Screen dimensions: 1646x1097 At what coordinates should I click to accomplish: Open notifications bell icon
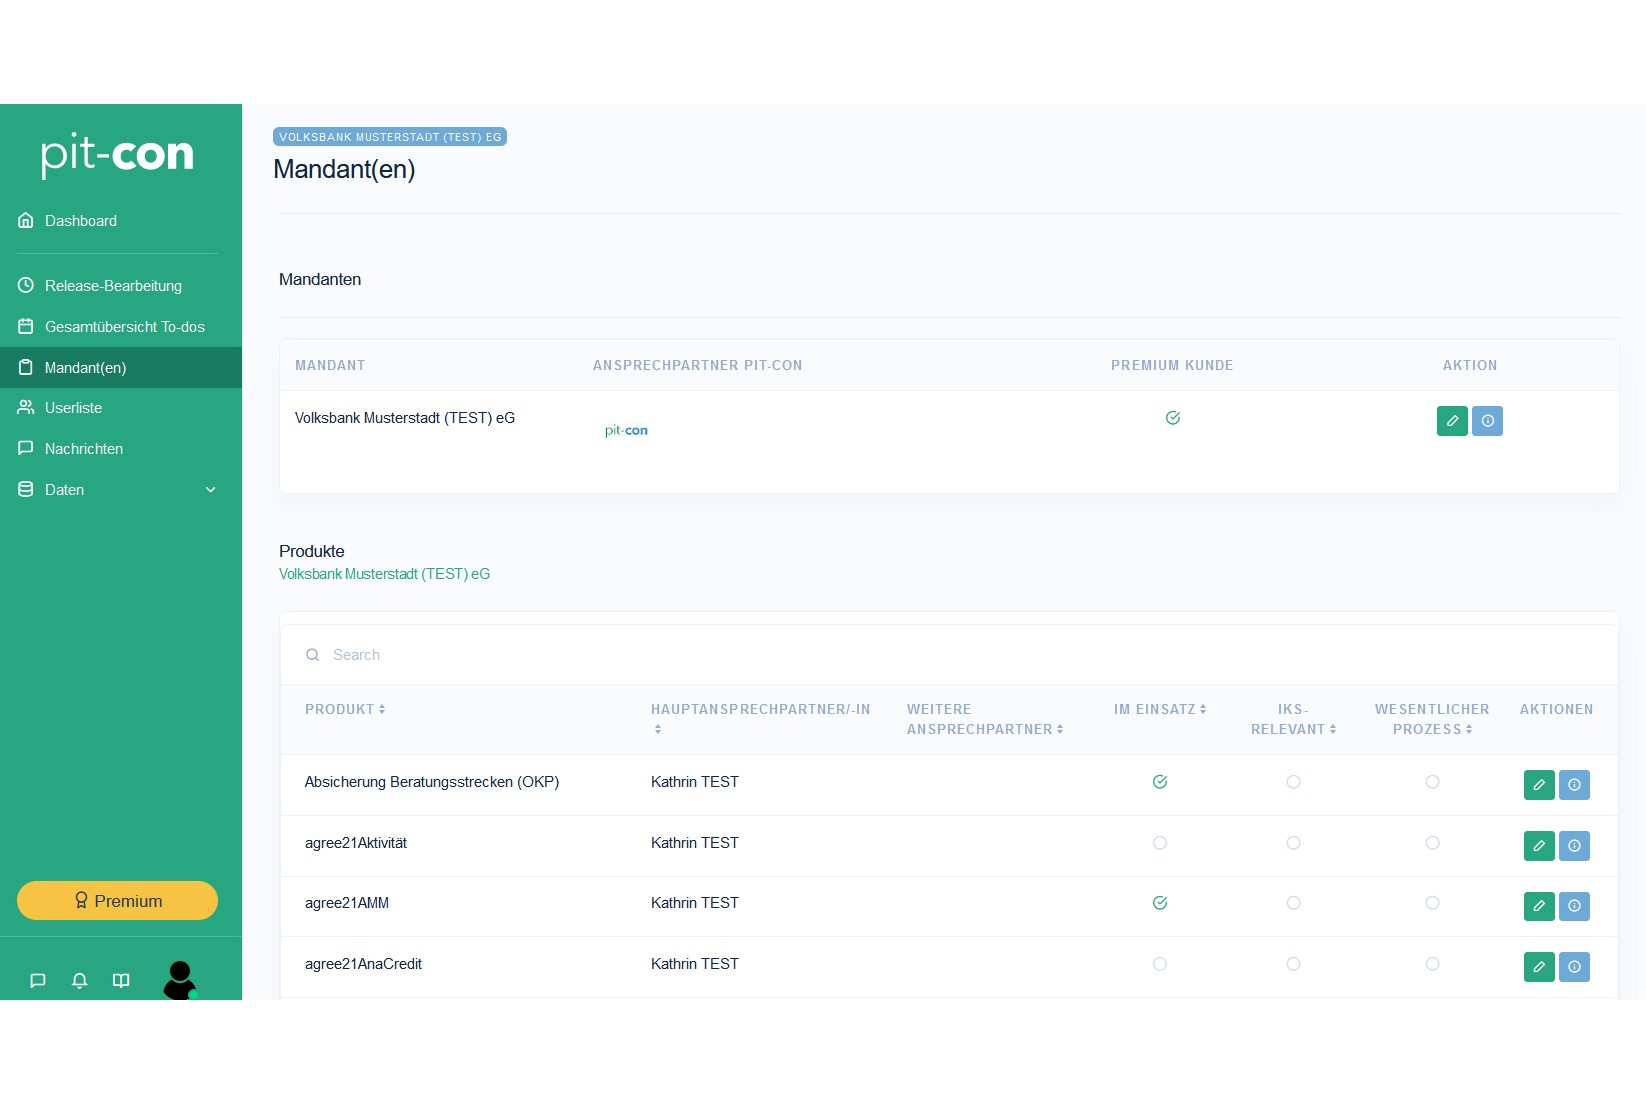click(x=80, y=981)
